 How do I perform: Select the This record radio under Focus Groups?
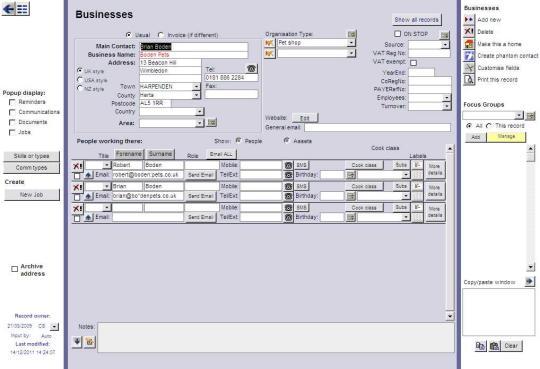[489, 126]
